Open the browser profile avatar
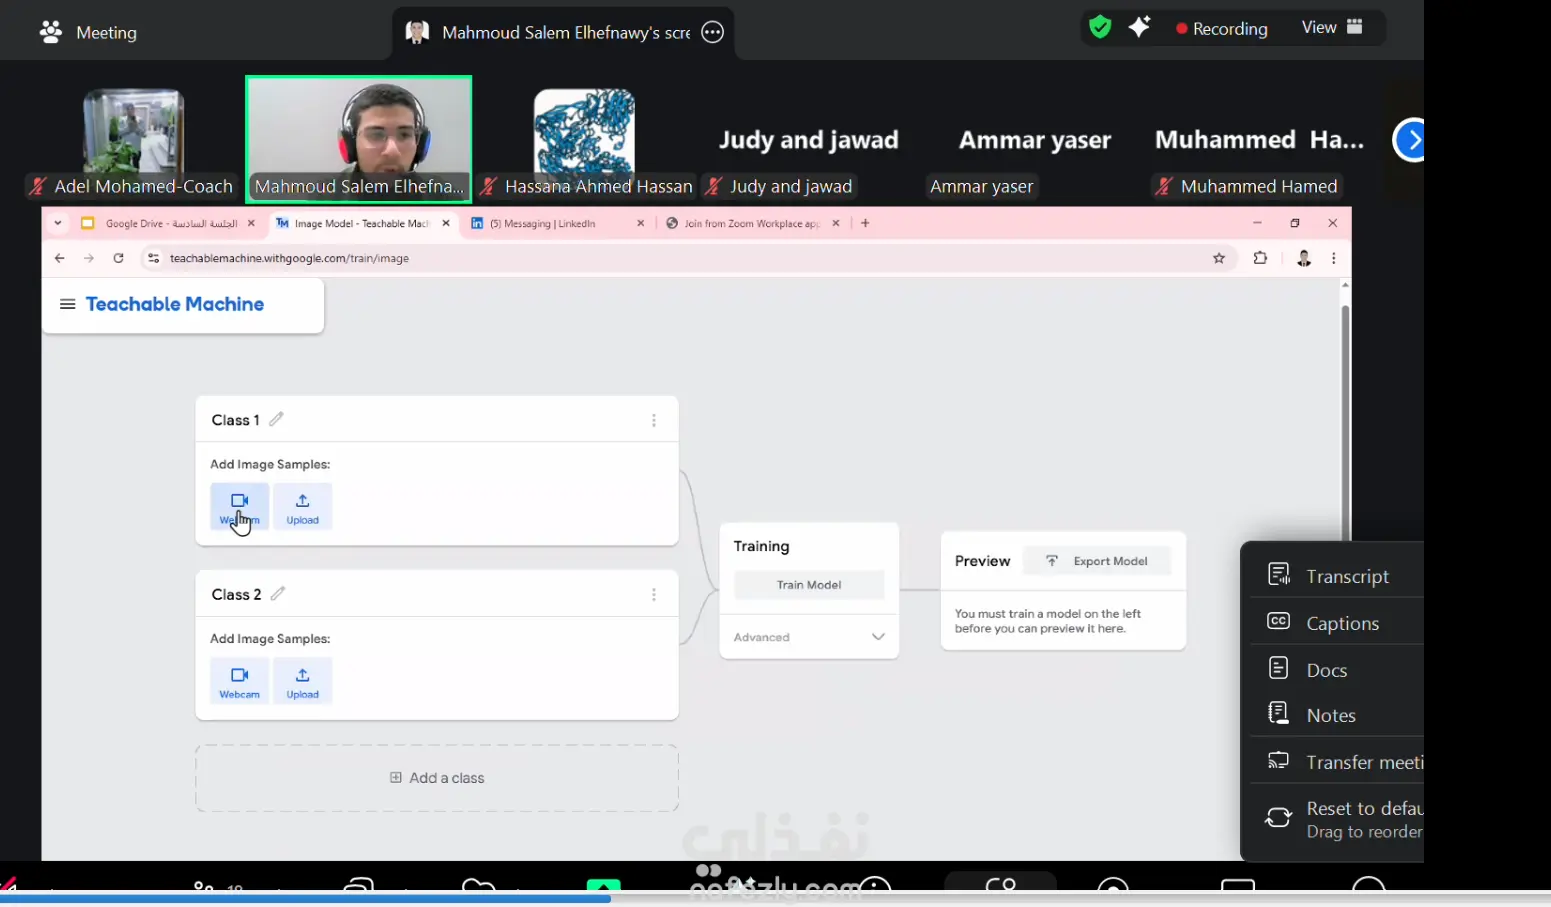 (1304, 258)
